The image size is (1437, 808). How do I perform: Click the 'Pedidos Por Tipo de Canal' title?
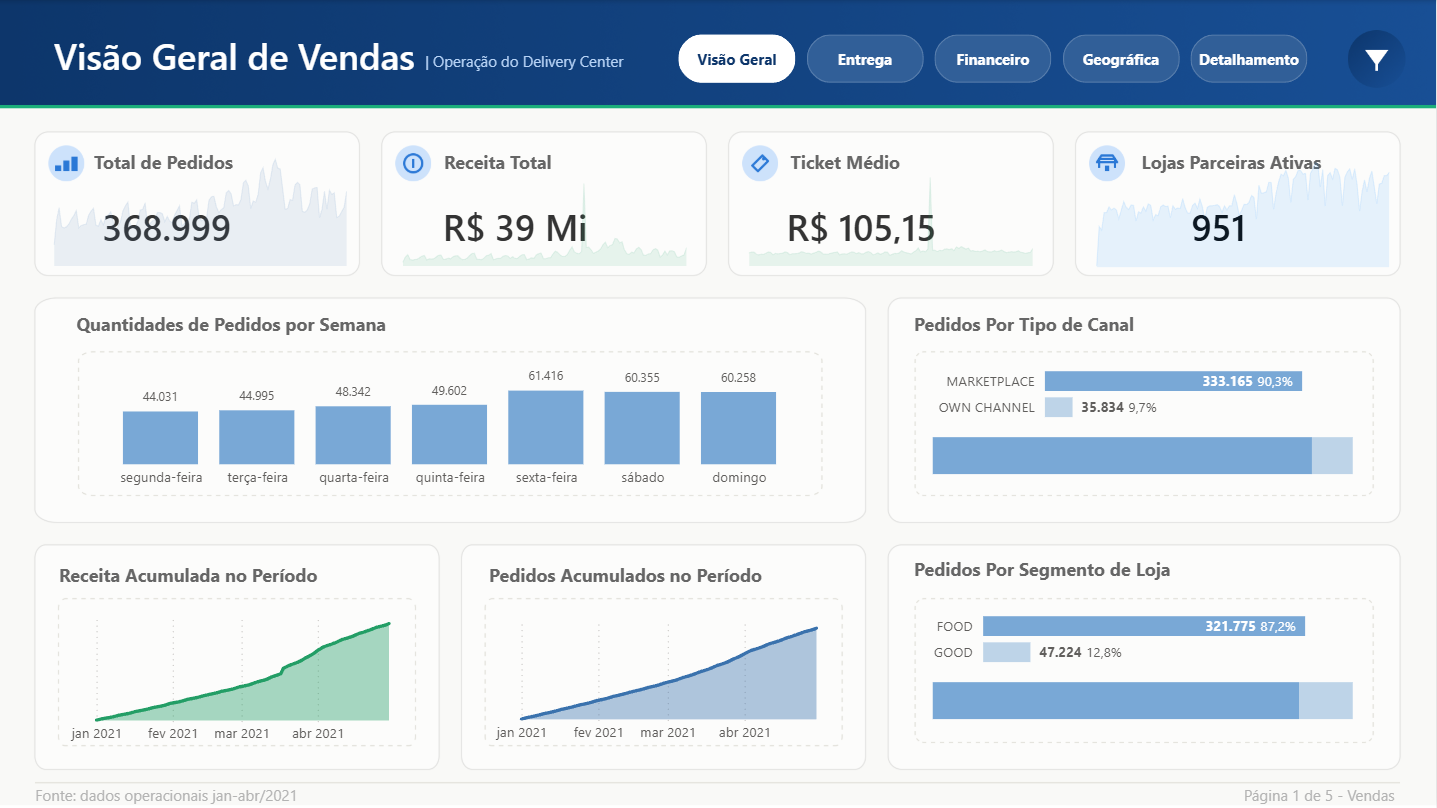(1024, 325)
